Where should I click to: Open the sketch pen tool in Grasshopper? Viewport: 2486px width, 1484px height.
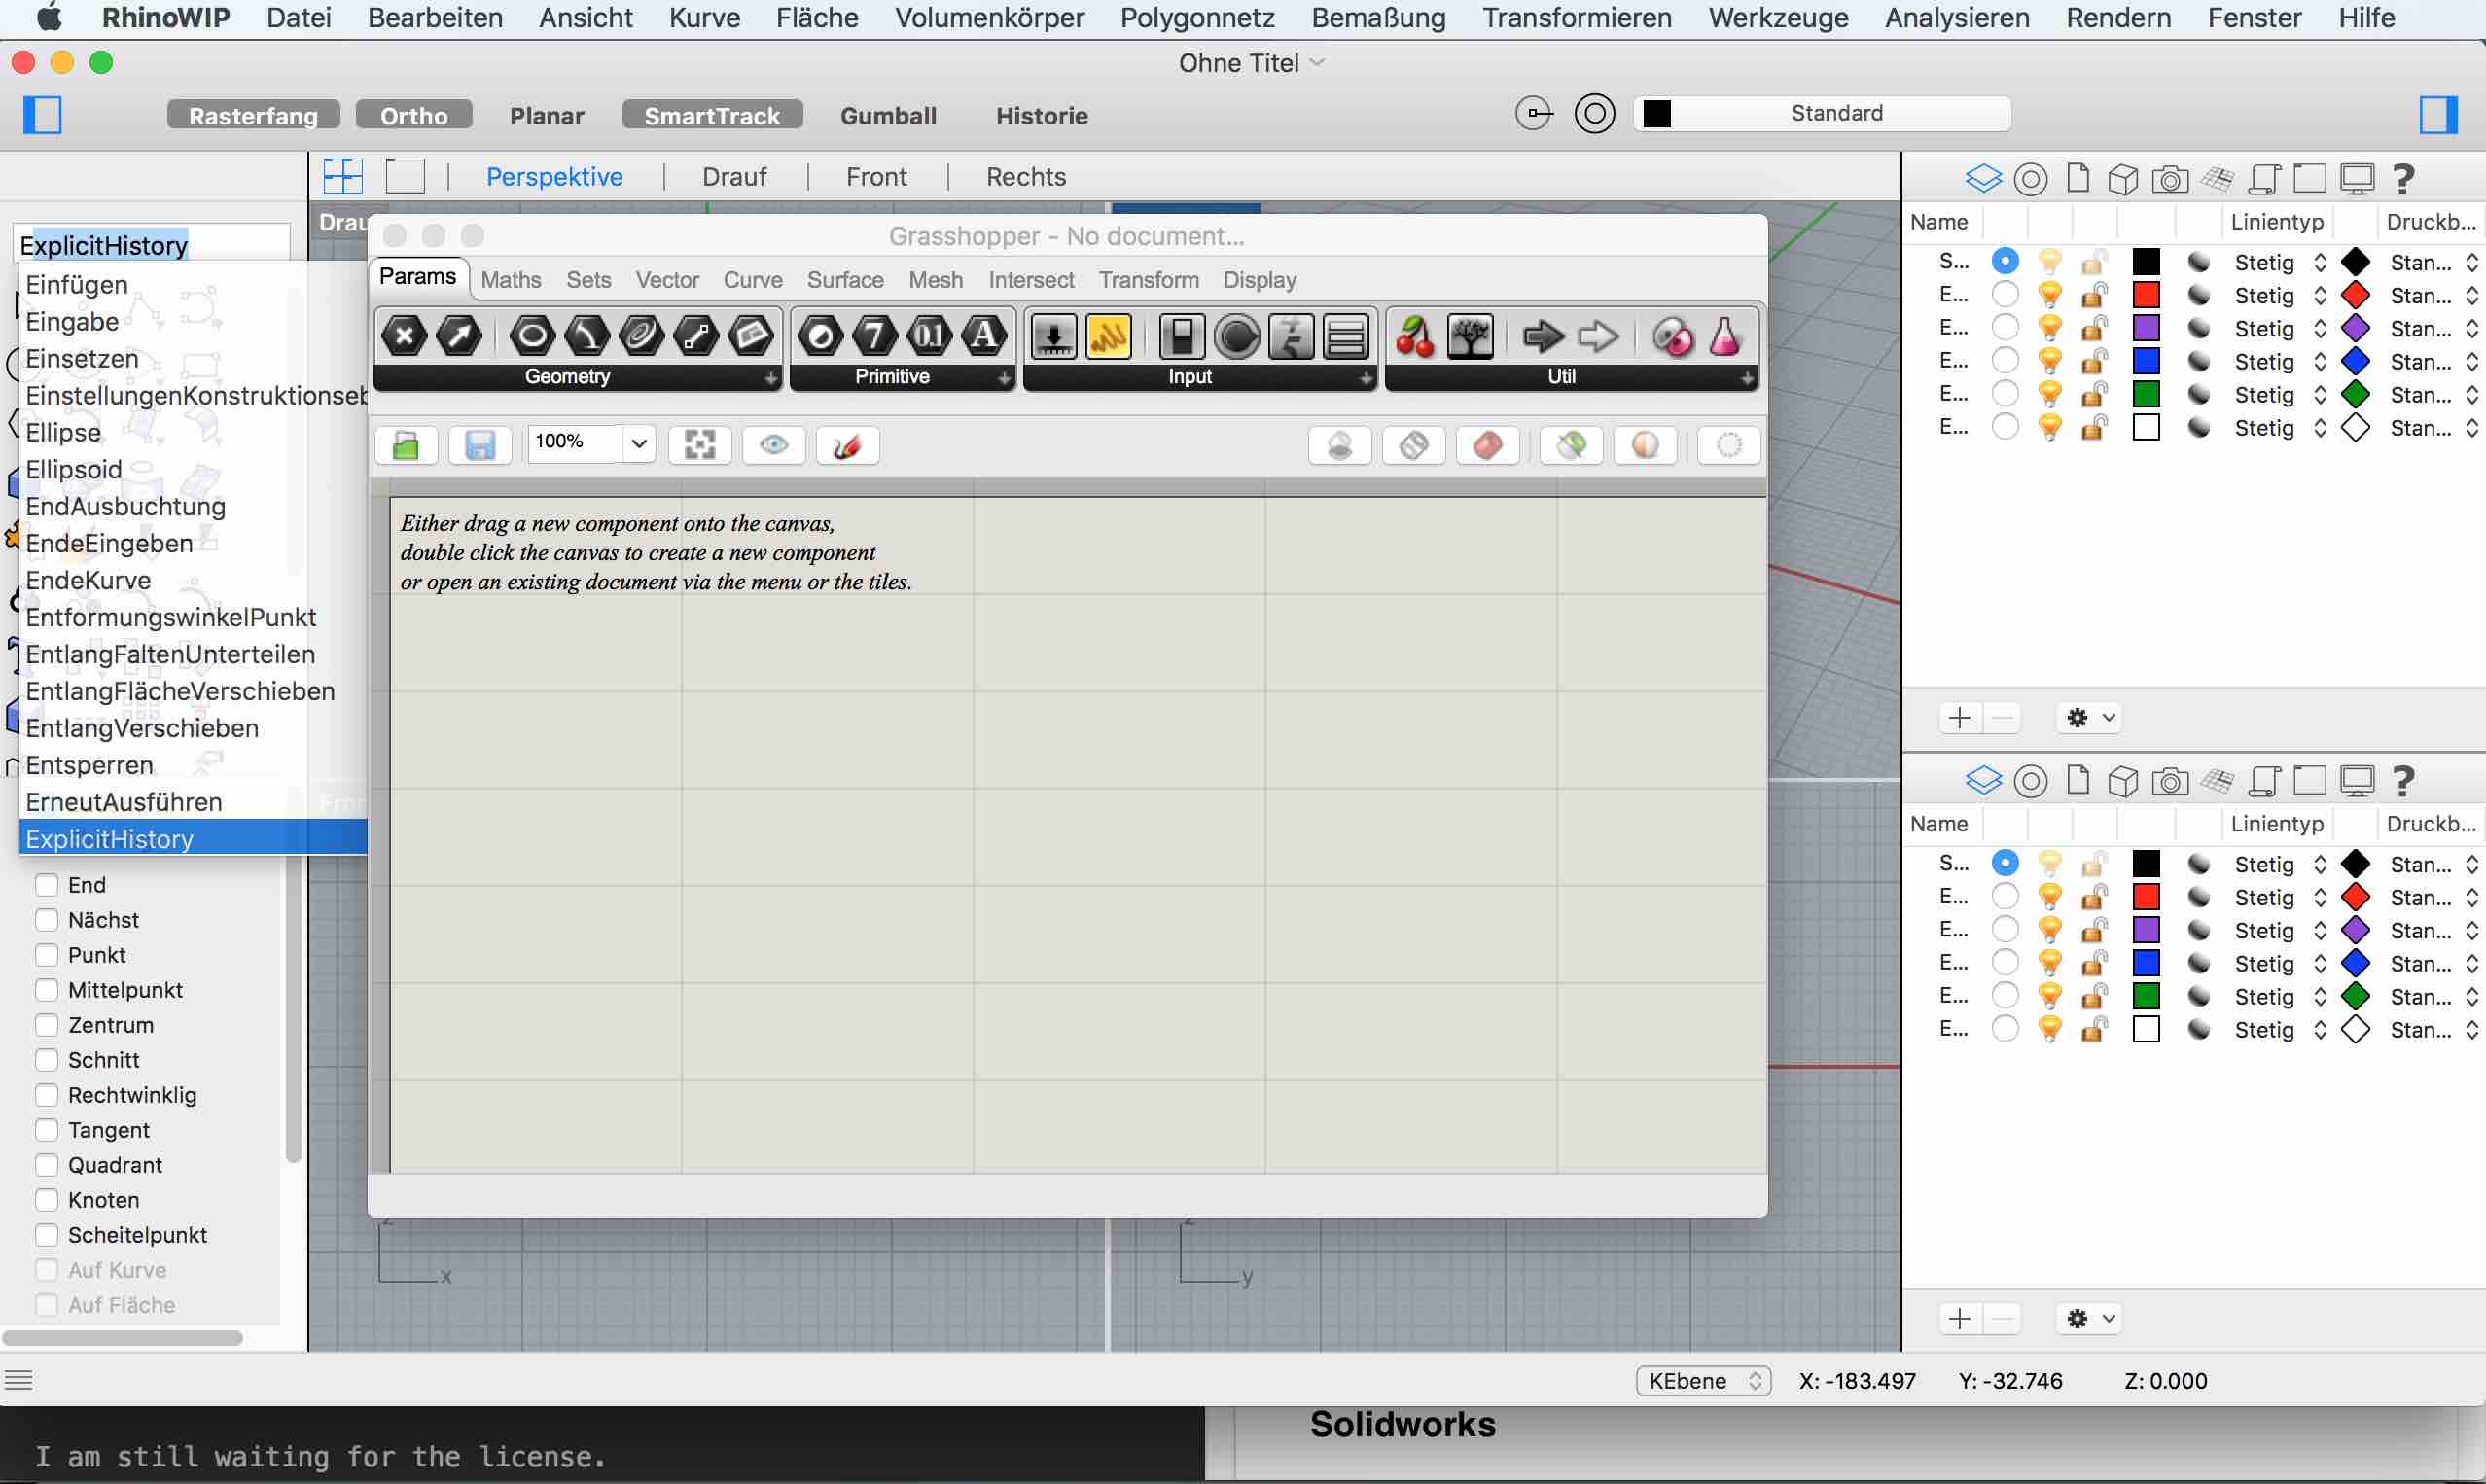[x=847, y=445]
